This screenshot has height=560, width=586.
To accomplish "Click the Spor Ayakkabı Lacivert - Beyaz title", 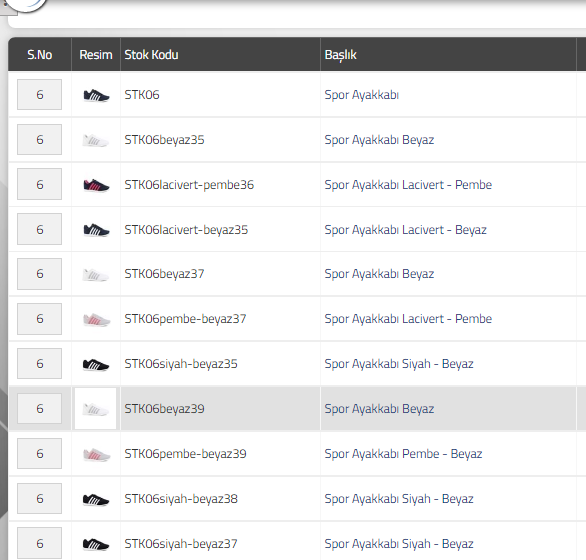I will click(405, 230).
